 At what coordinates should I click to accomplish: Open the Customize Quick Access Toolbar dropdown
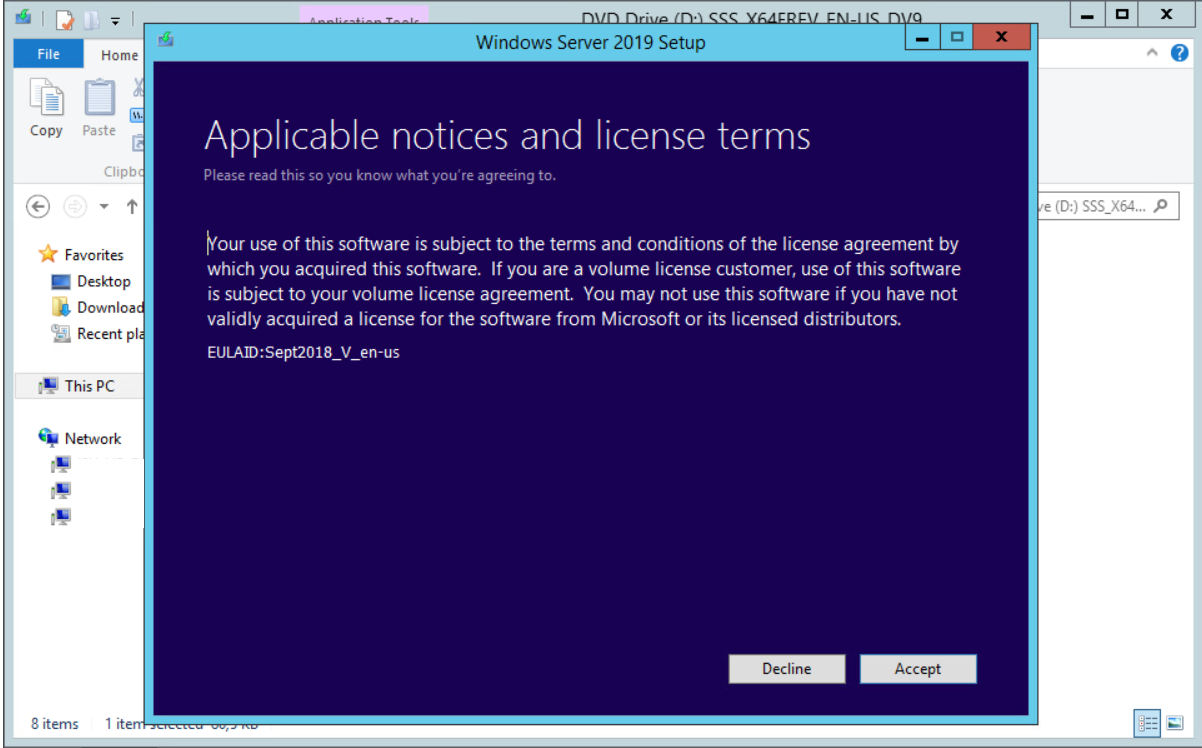click(x=115, y=20)
